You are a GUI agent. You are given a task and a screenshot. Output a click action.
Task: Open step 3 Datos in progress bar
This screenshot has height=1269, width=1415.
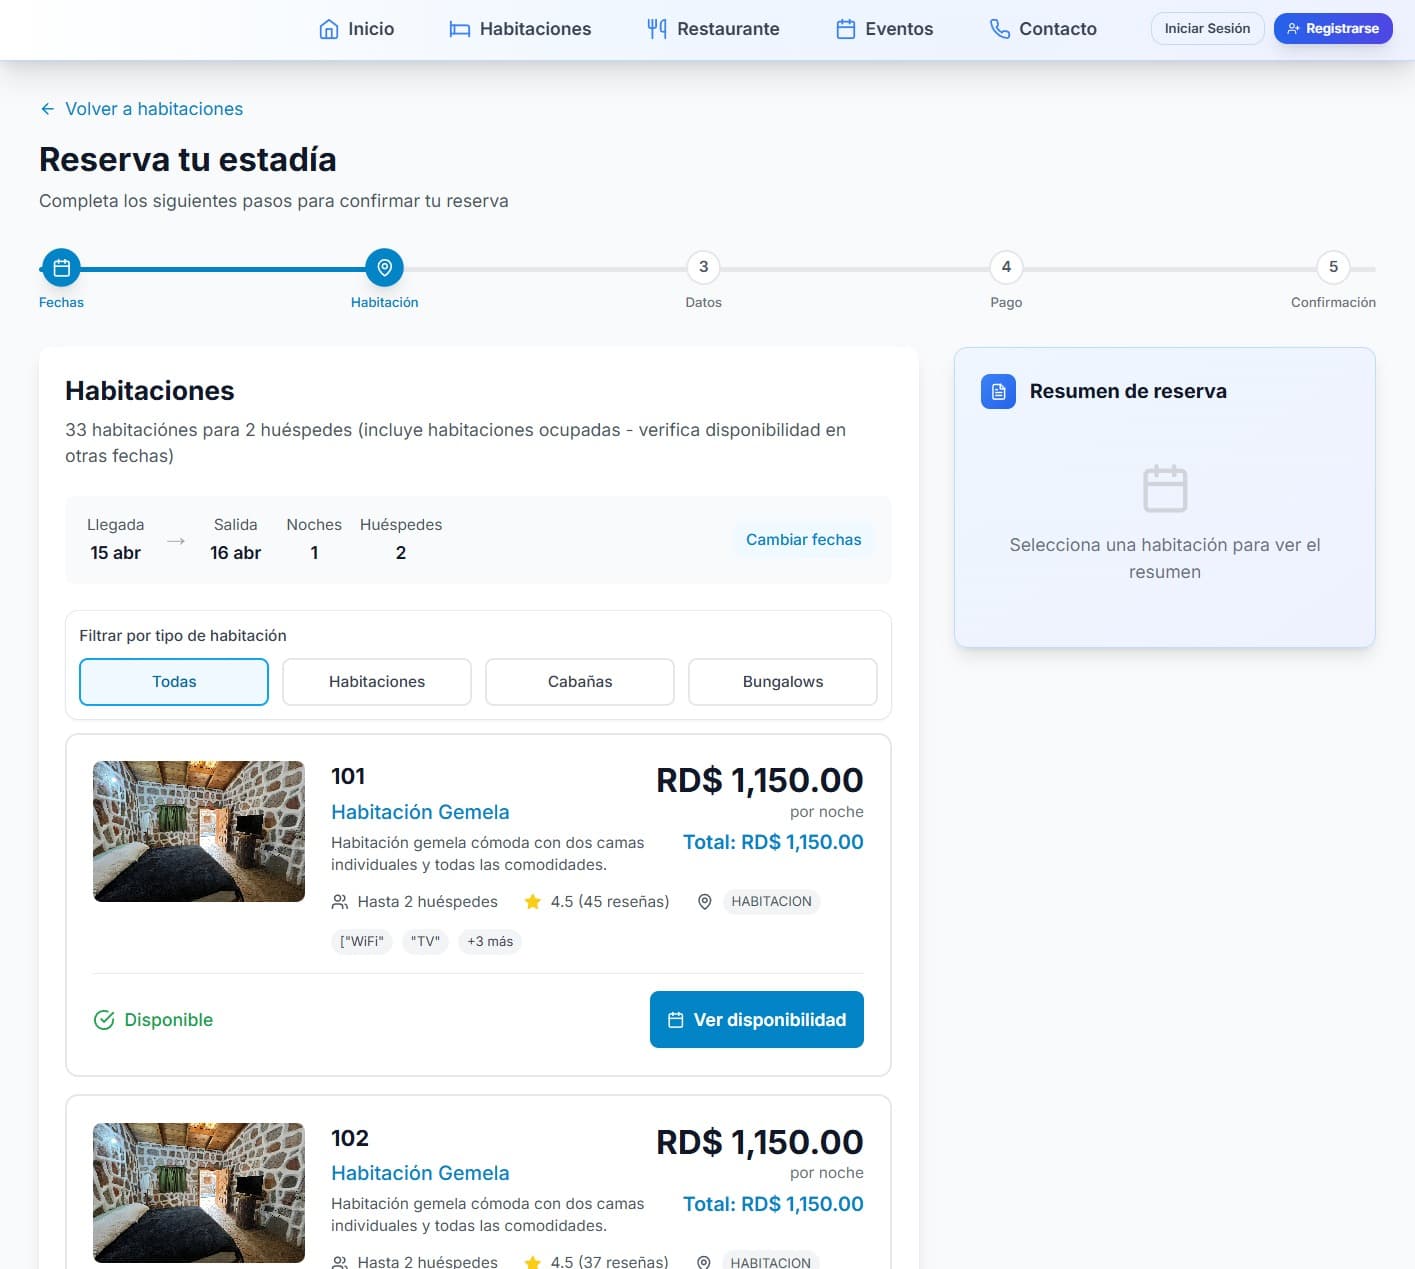[x=703, y=268]
